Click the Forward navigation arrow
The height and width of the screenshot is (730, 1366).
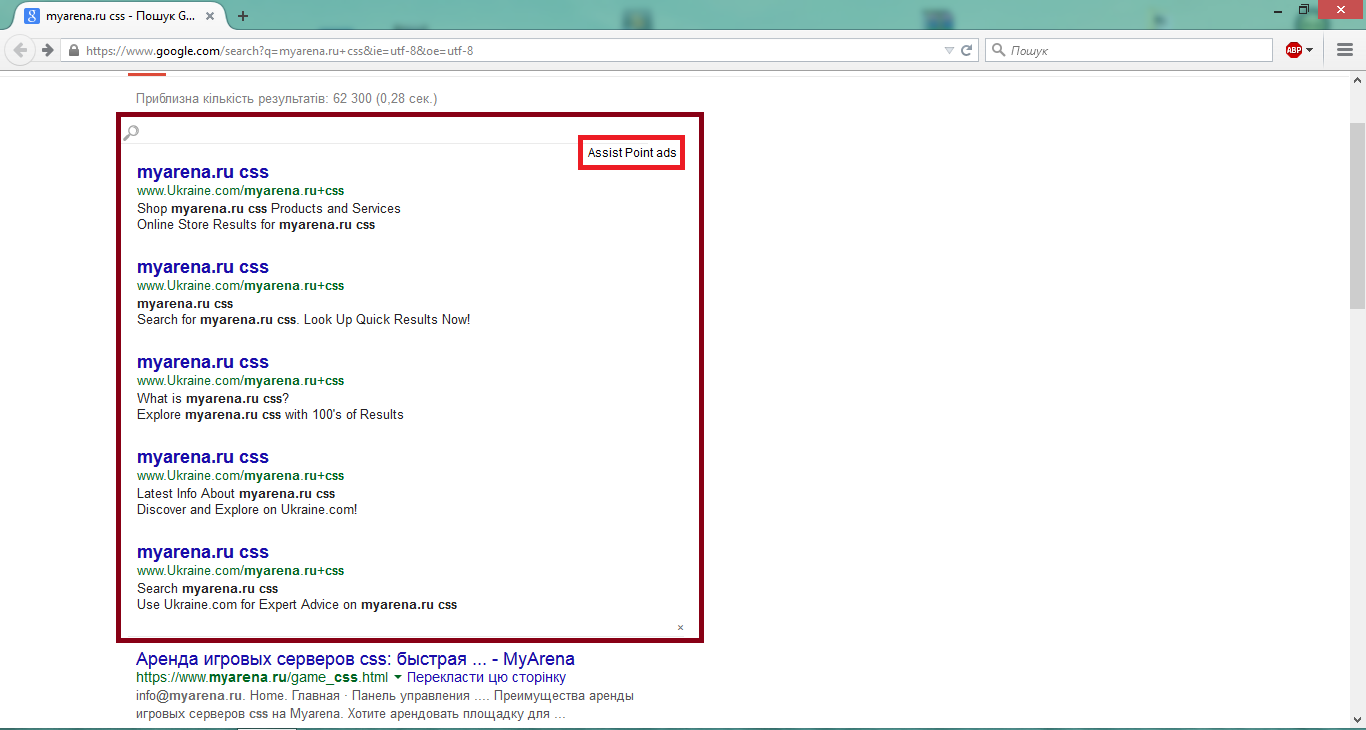47,50
